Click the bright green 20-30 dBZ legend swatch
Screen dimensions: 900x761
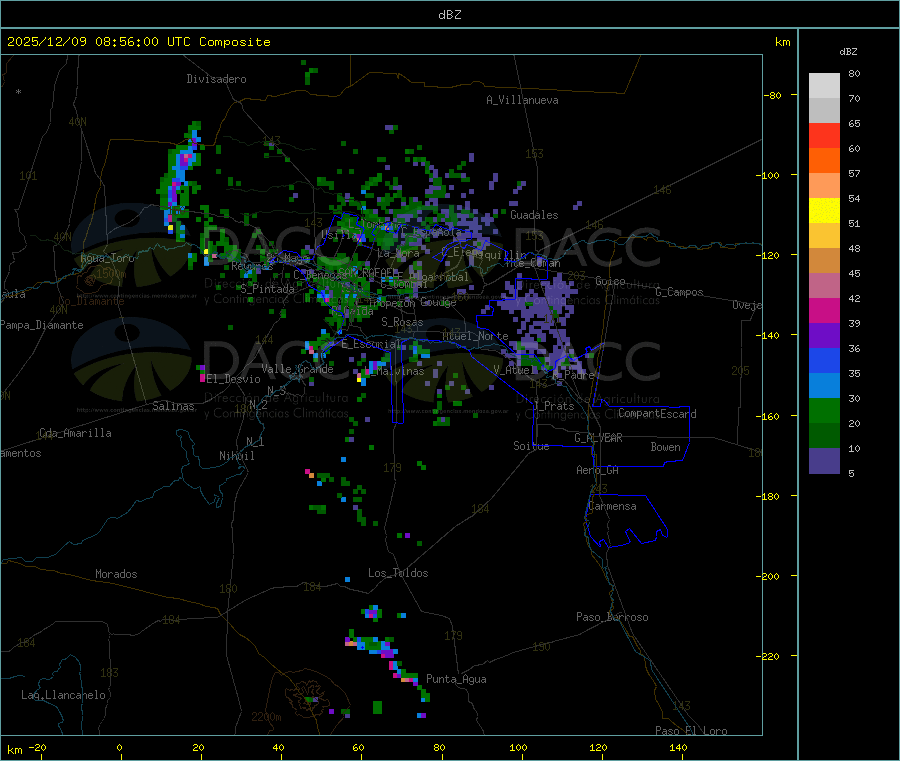pos(824,410)
